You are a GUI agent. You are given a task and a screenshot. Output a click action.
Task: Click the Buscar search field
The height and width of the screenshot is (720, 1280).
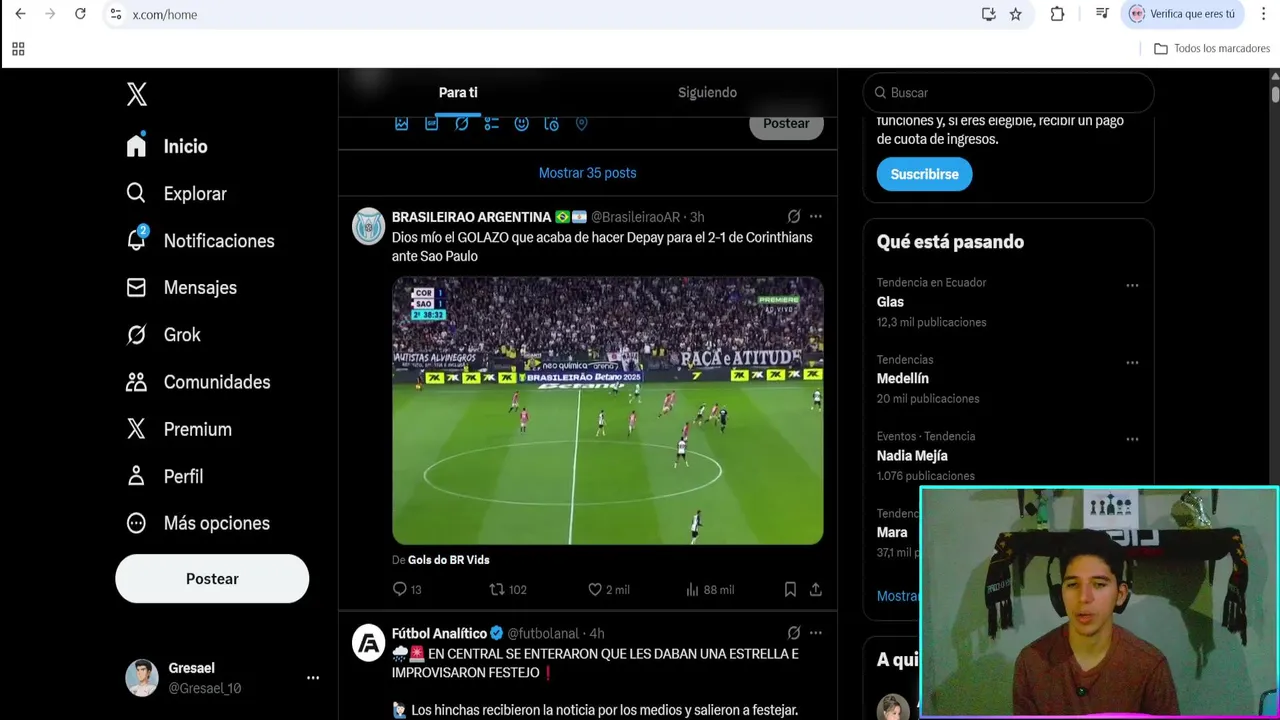1009,92
